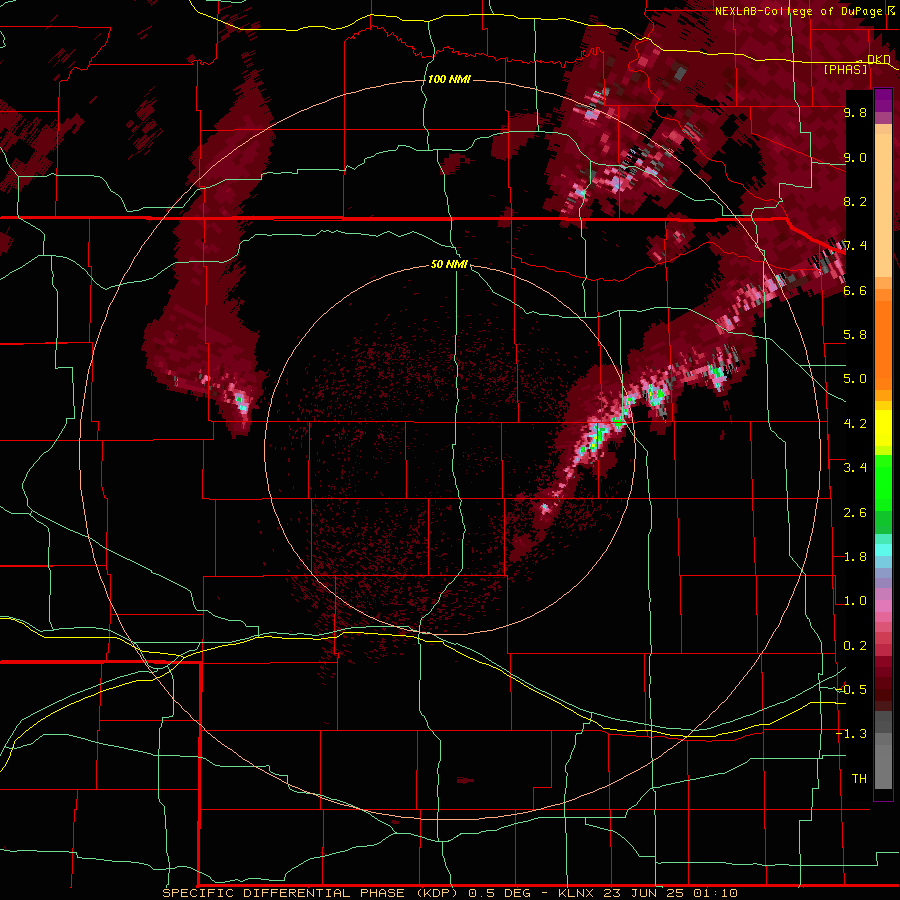Click the 3.4 value on the color scale

point(855,468)
